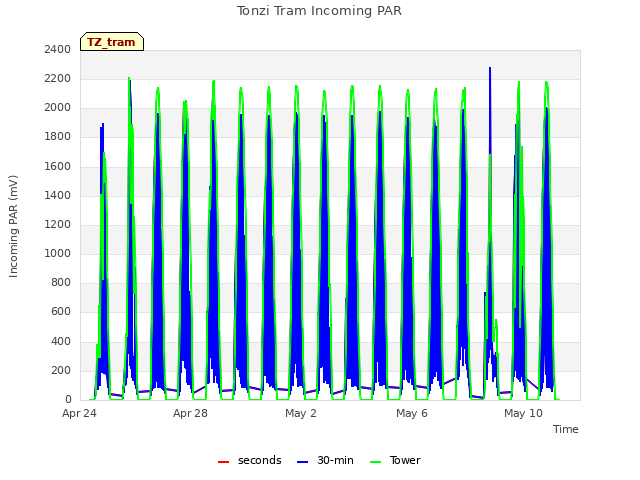The height and width of the screenshot is (480, 640).
Task: Click the 1000 y-axis tick label
Action: pyautogui.click(x=58, y=253)
